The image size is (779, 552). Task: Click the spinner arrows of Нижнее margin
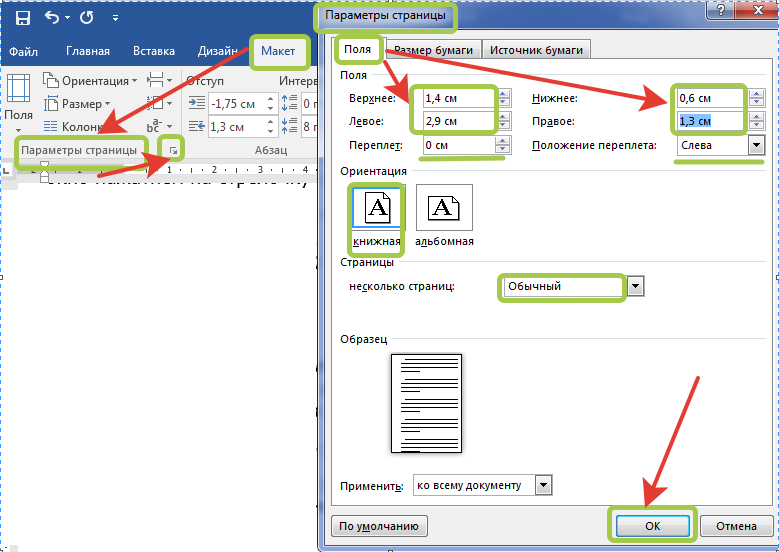coord(757,98)
